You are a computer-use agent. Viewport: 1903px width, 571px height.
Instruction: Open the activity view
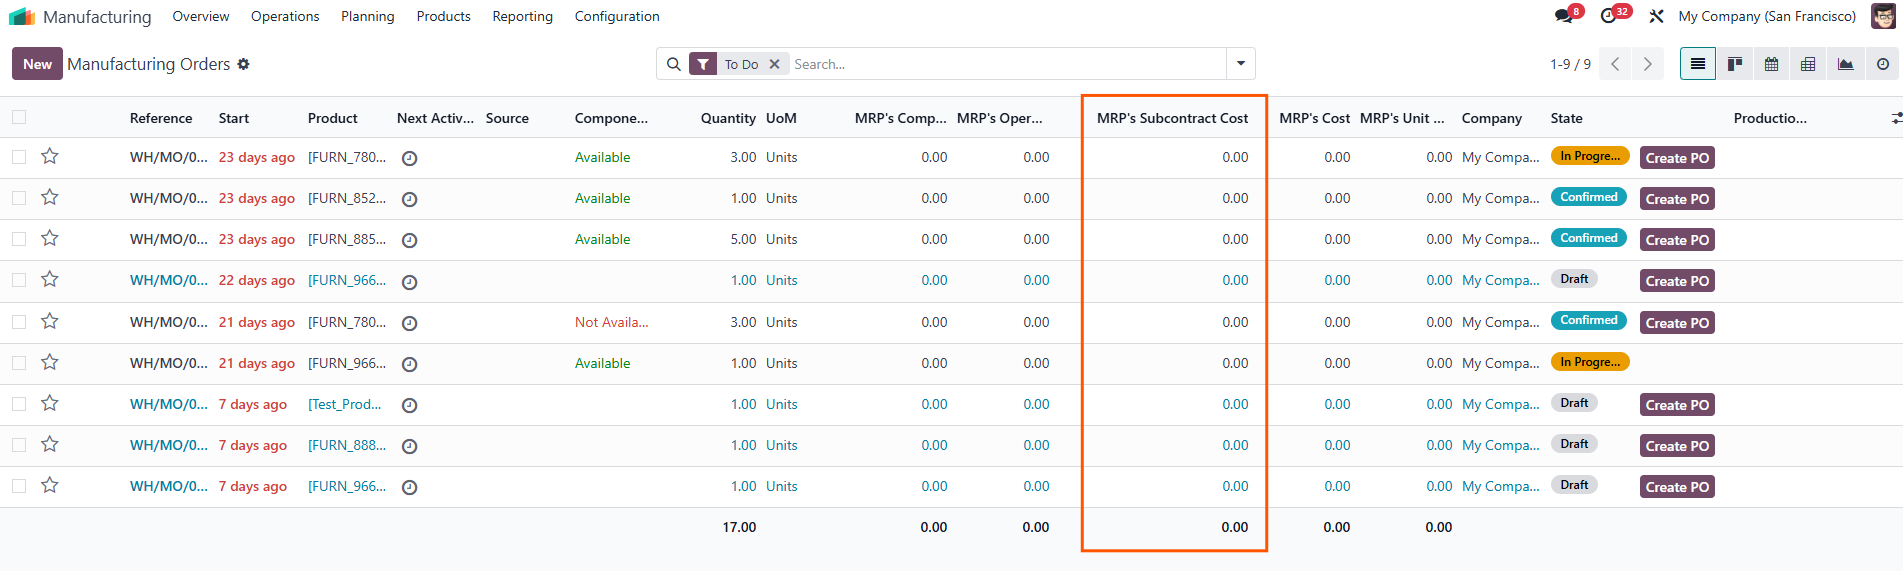pyautogui.click(x=1882, y=64)
